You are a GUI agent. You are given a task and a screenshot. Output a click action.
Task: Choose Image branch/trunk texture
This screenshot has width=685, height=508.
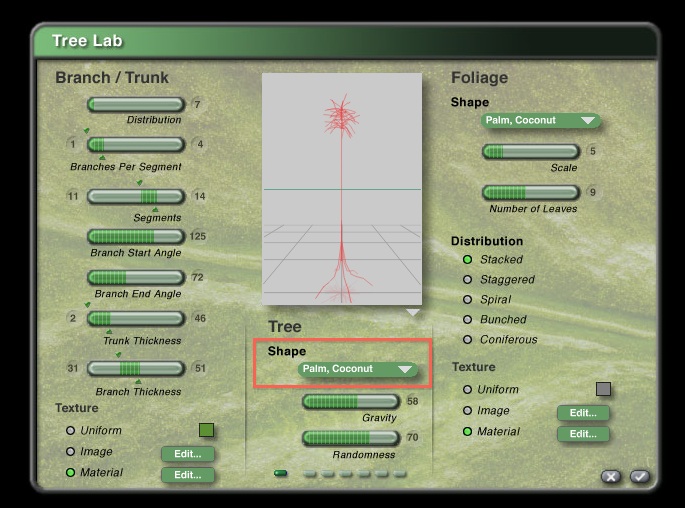pos(70,451)
